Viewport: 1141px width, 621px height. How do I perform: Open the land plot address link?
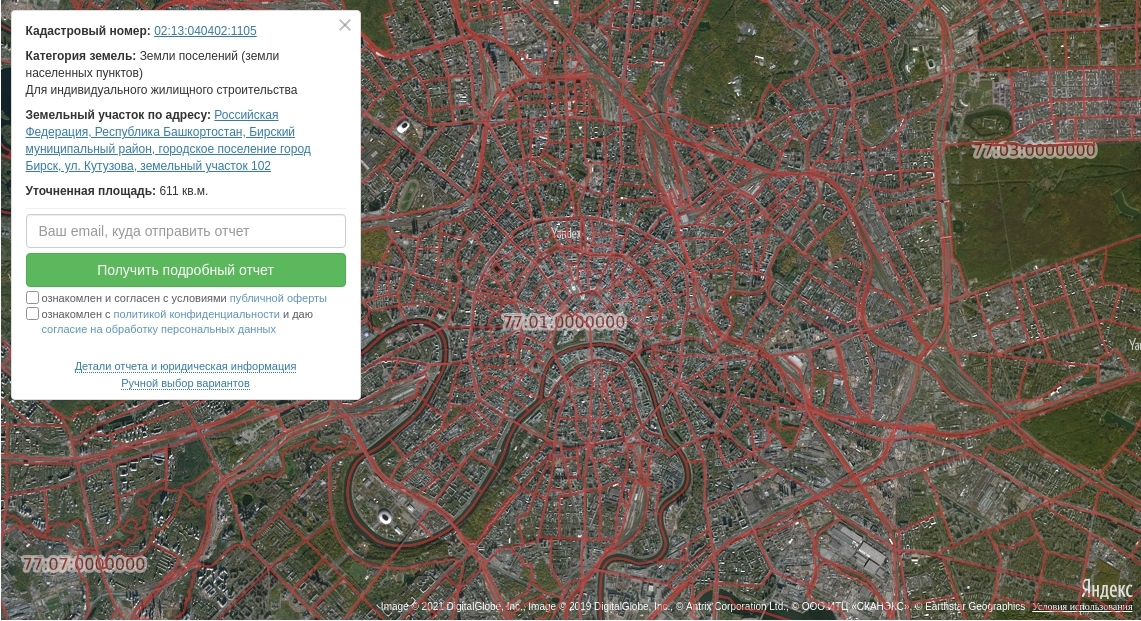tap(168, 141)
